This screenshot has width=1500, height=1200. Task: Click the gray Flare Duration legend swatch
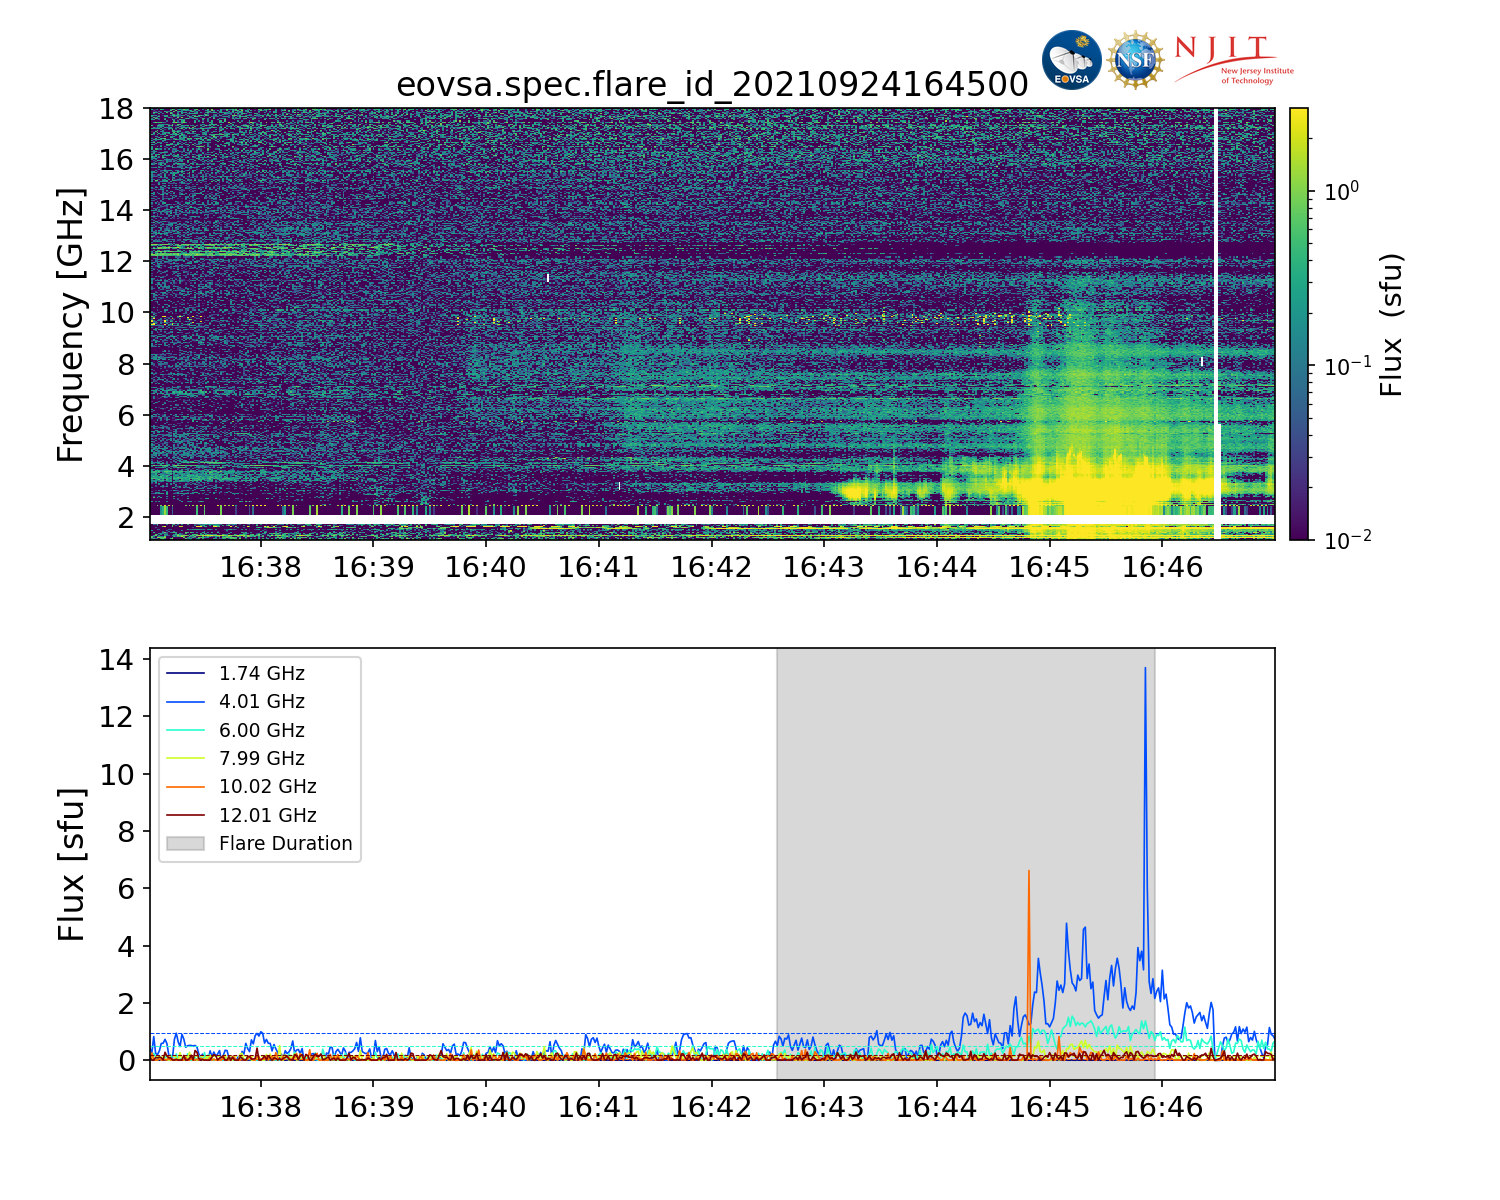click(185, 844)
